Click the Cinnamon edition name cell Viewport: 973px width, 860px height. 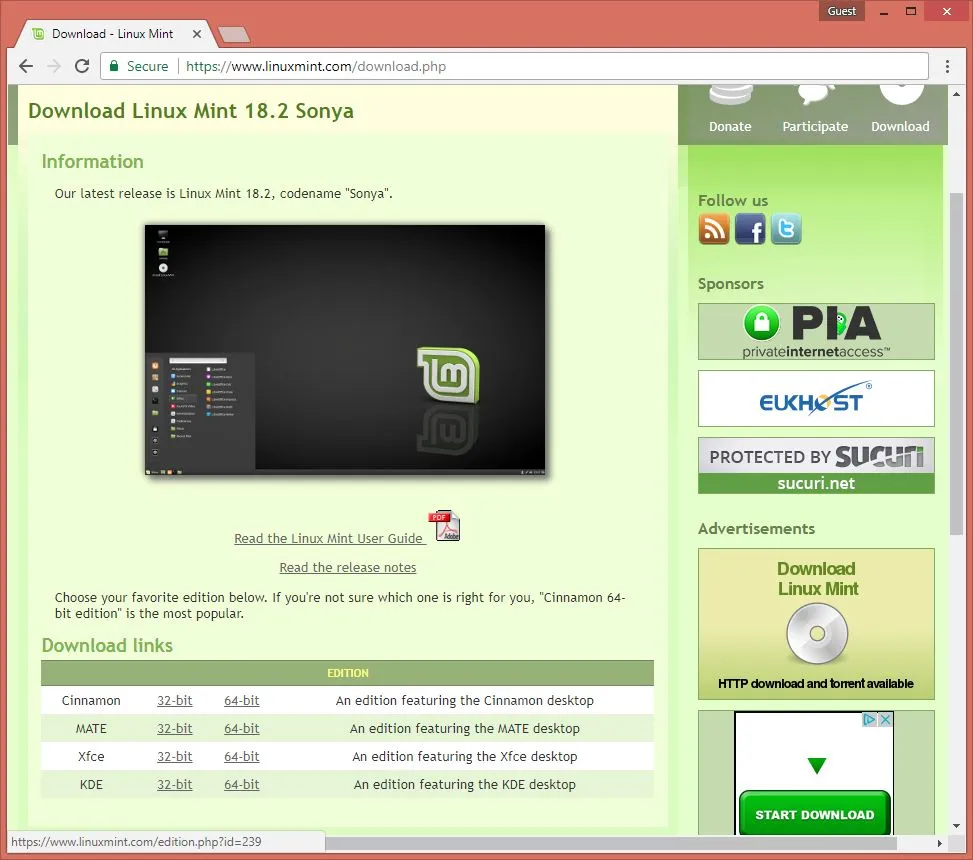pos(91,700)
